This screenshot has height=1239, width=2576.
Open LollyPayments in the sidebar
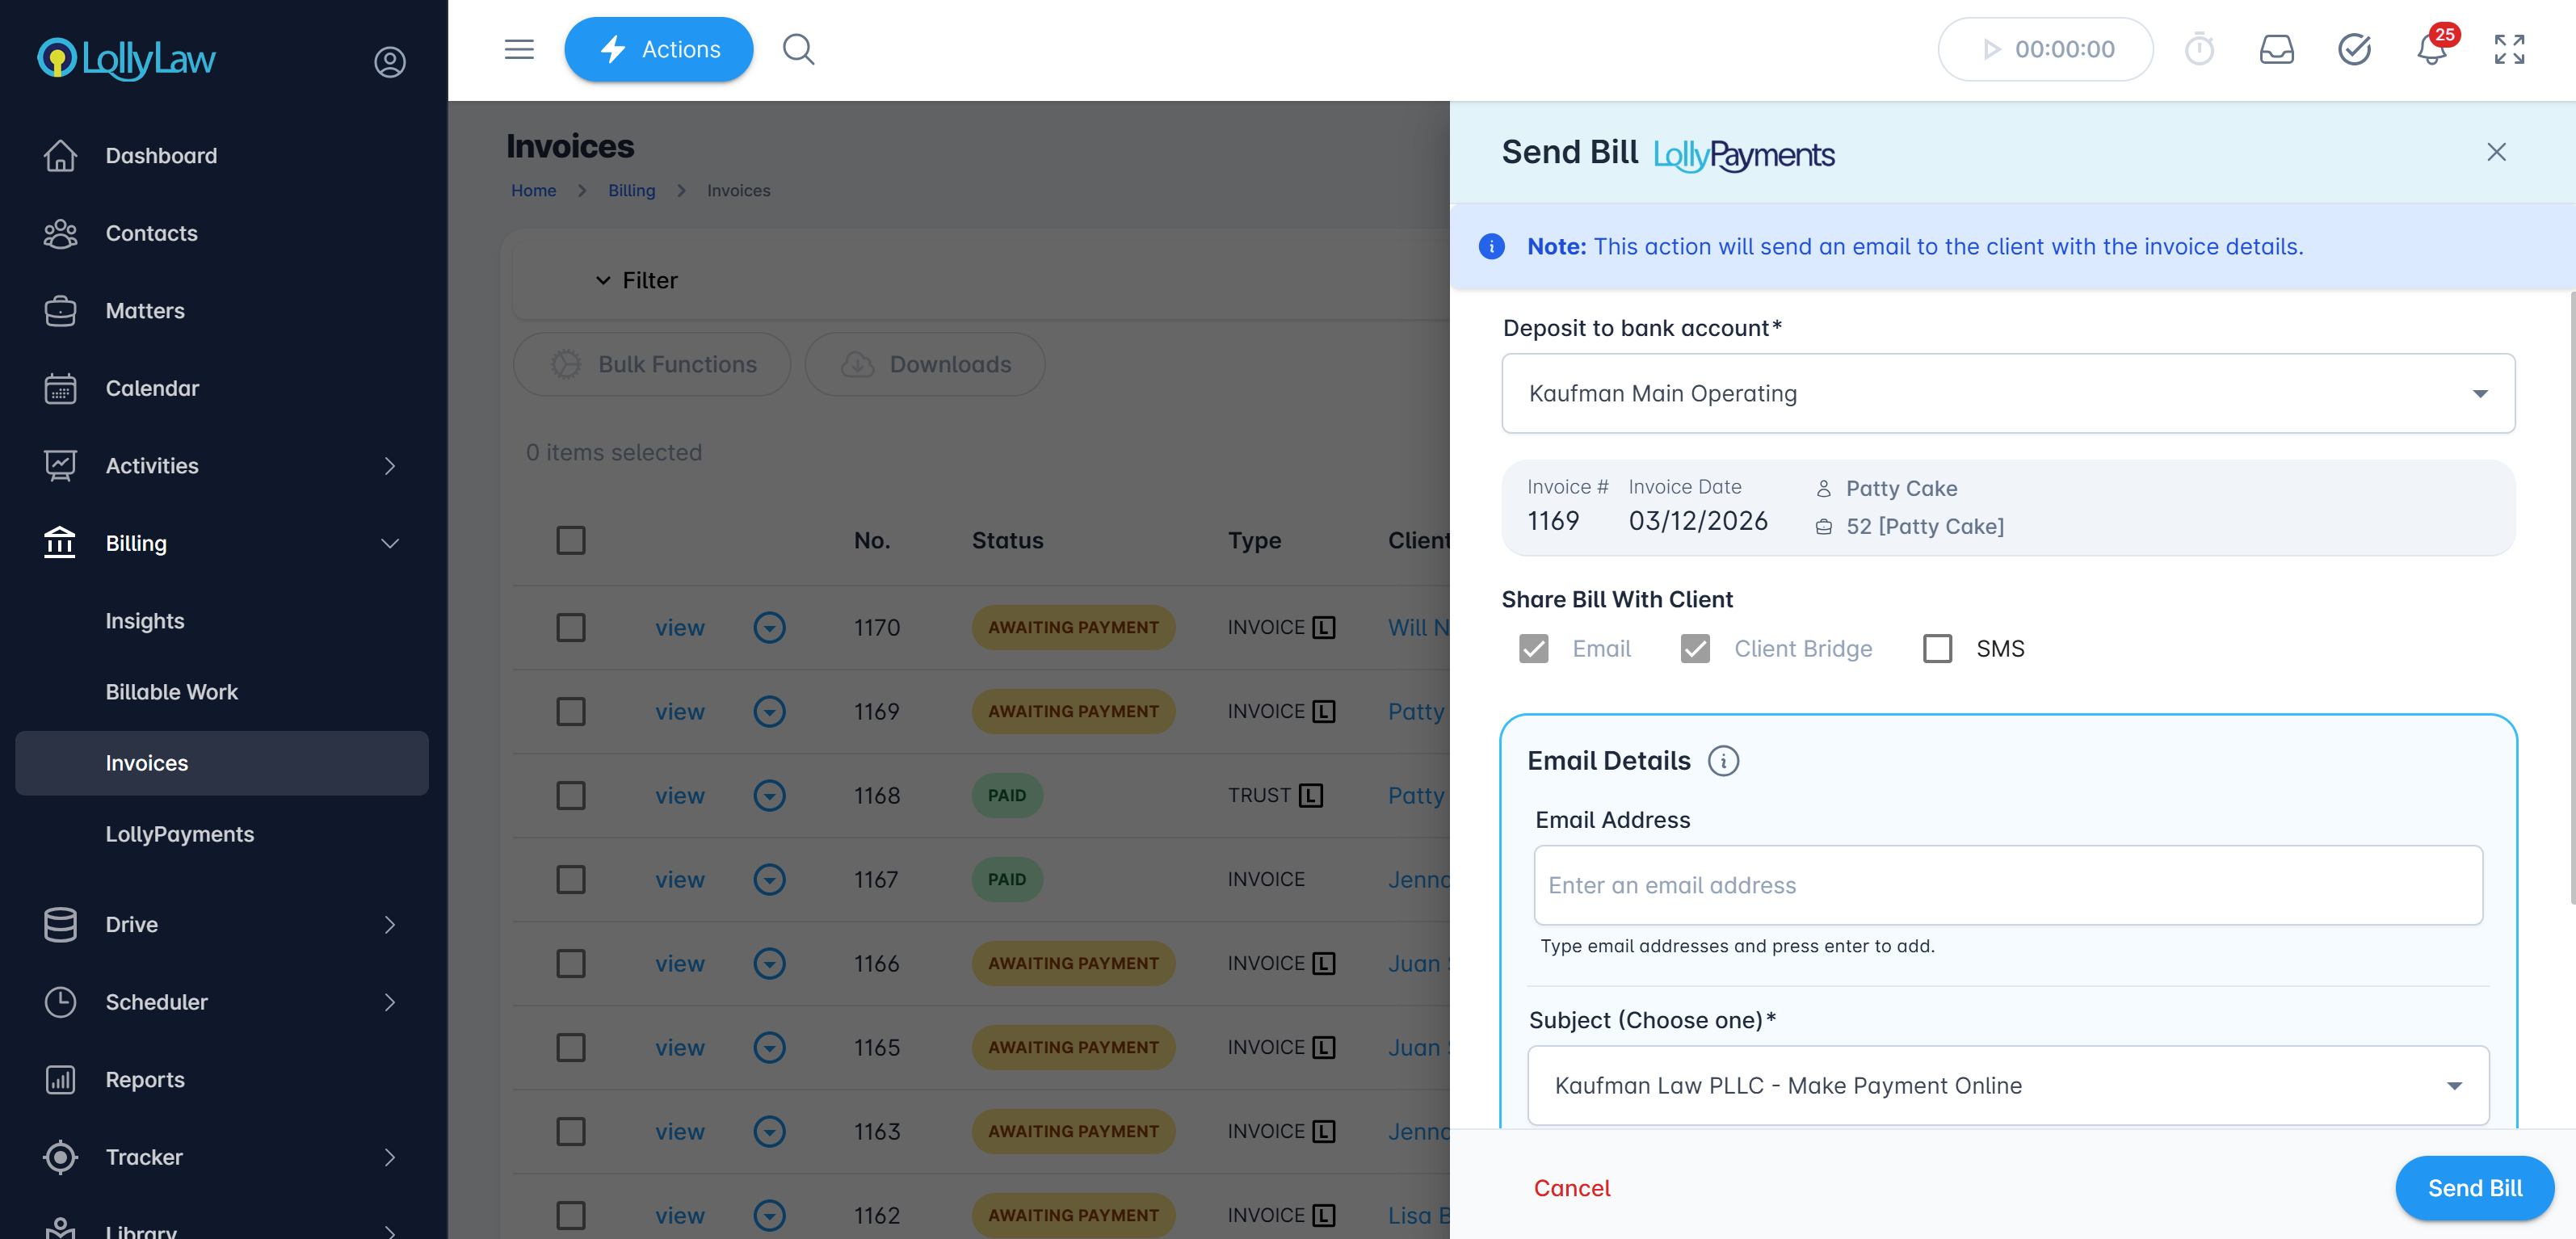180,834
